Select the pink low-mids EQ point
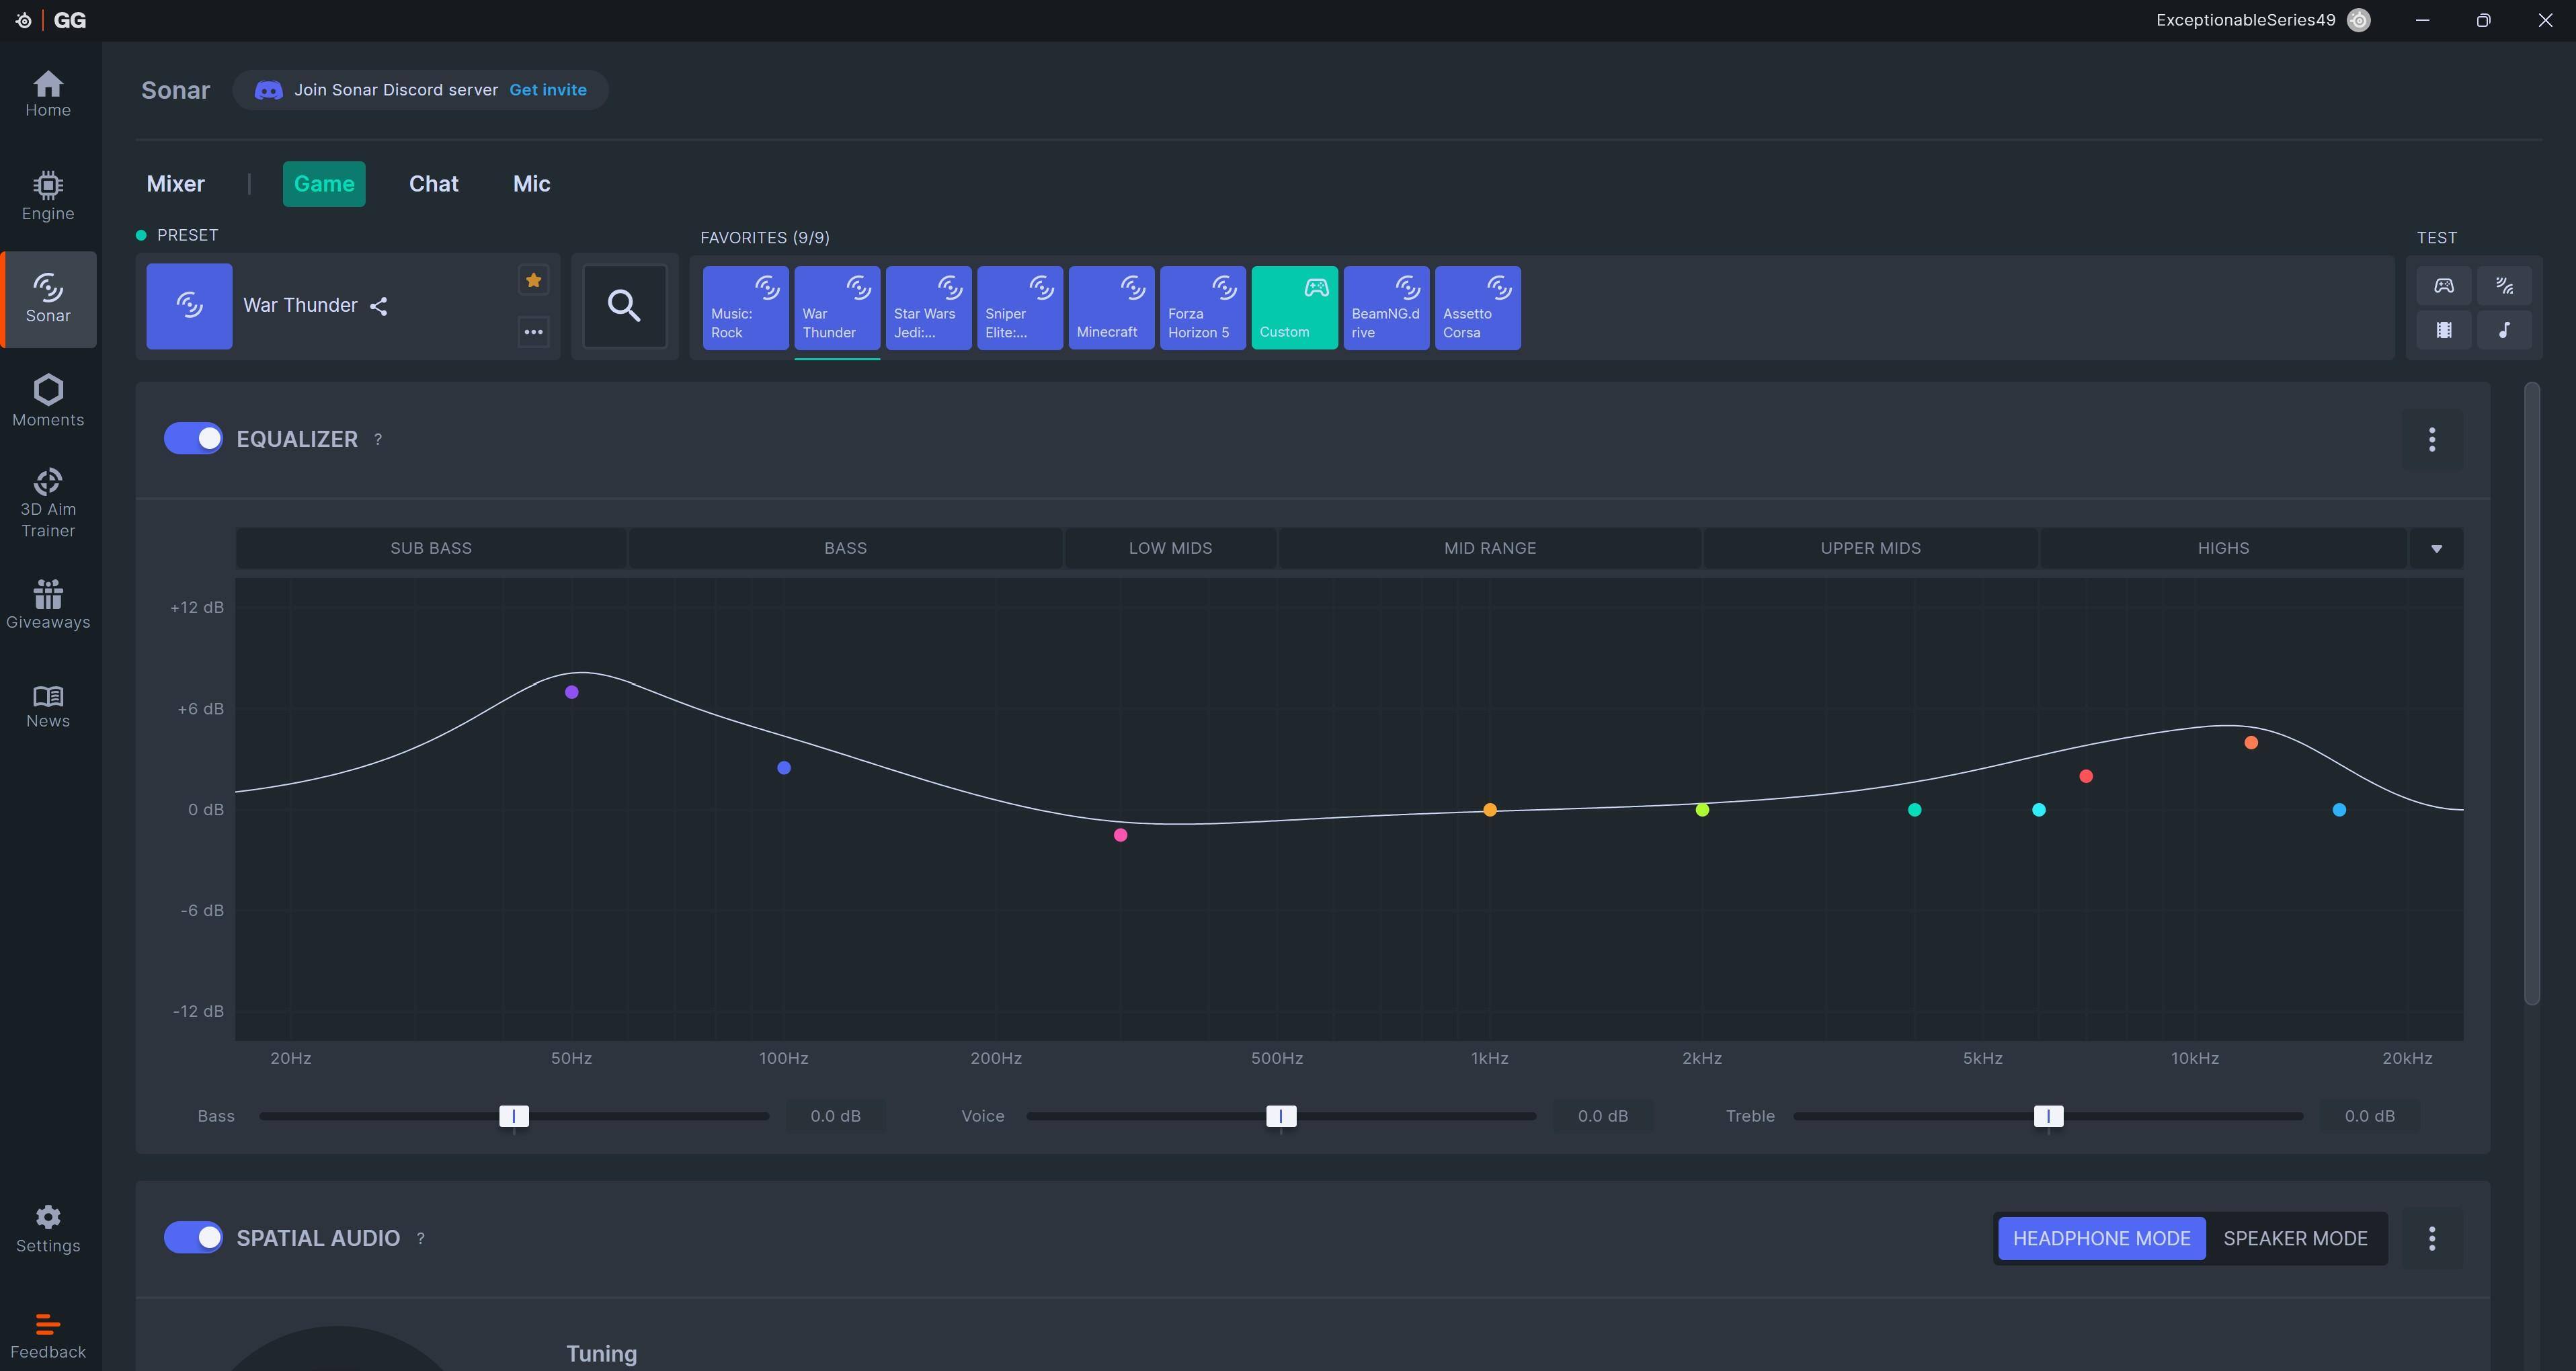This screenshot has height=1371, width=2576. click(1120, 835)
